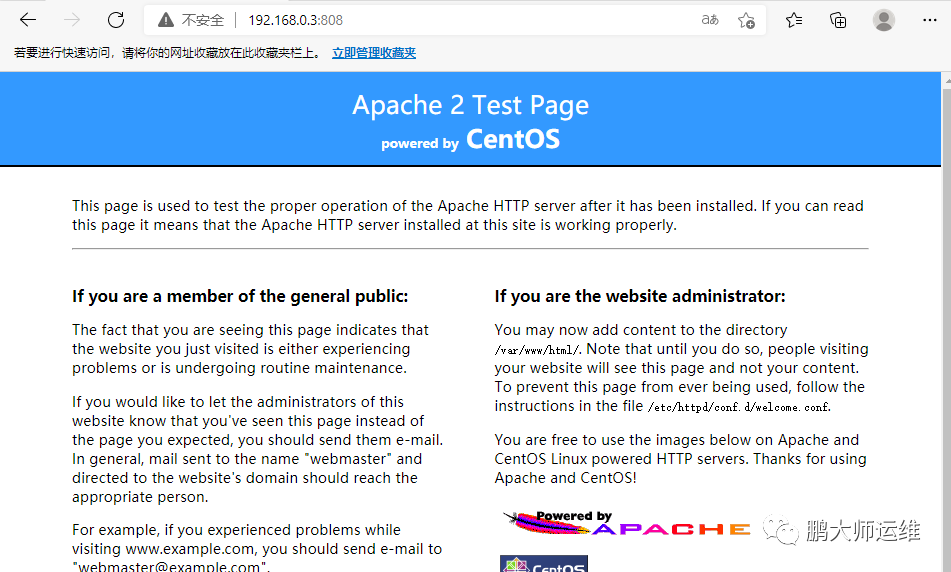Image resolution: width=951 pixels, height=572 pixels.
Task: Click the www.example.com text
Action: [x=189, y=549]
